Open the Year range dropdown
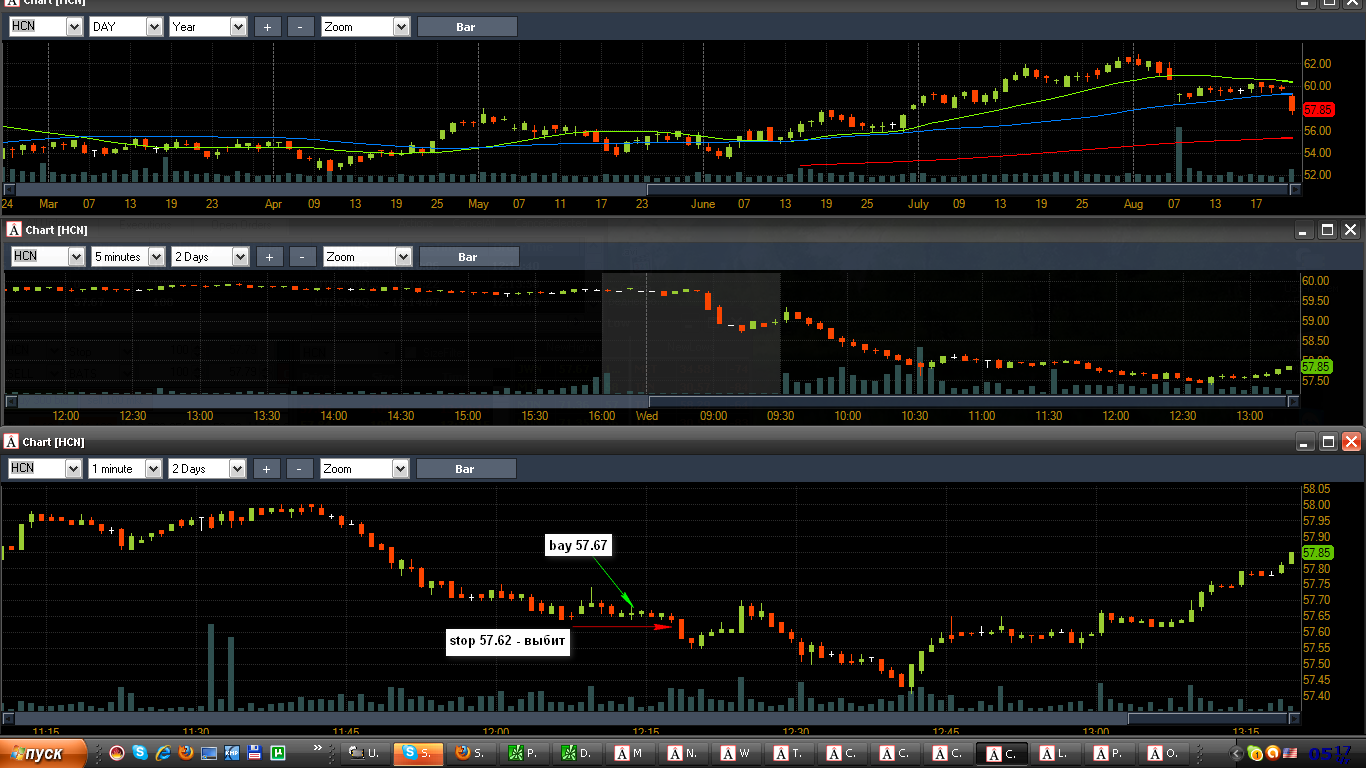The width and height of the screenshot is (1366, 768). click(208, 27)
